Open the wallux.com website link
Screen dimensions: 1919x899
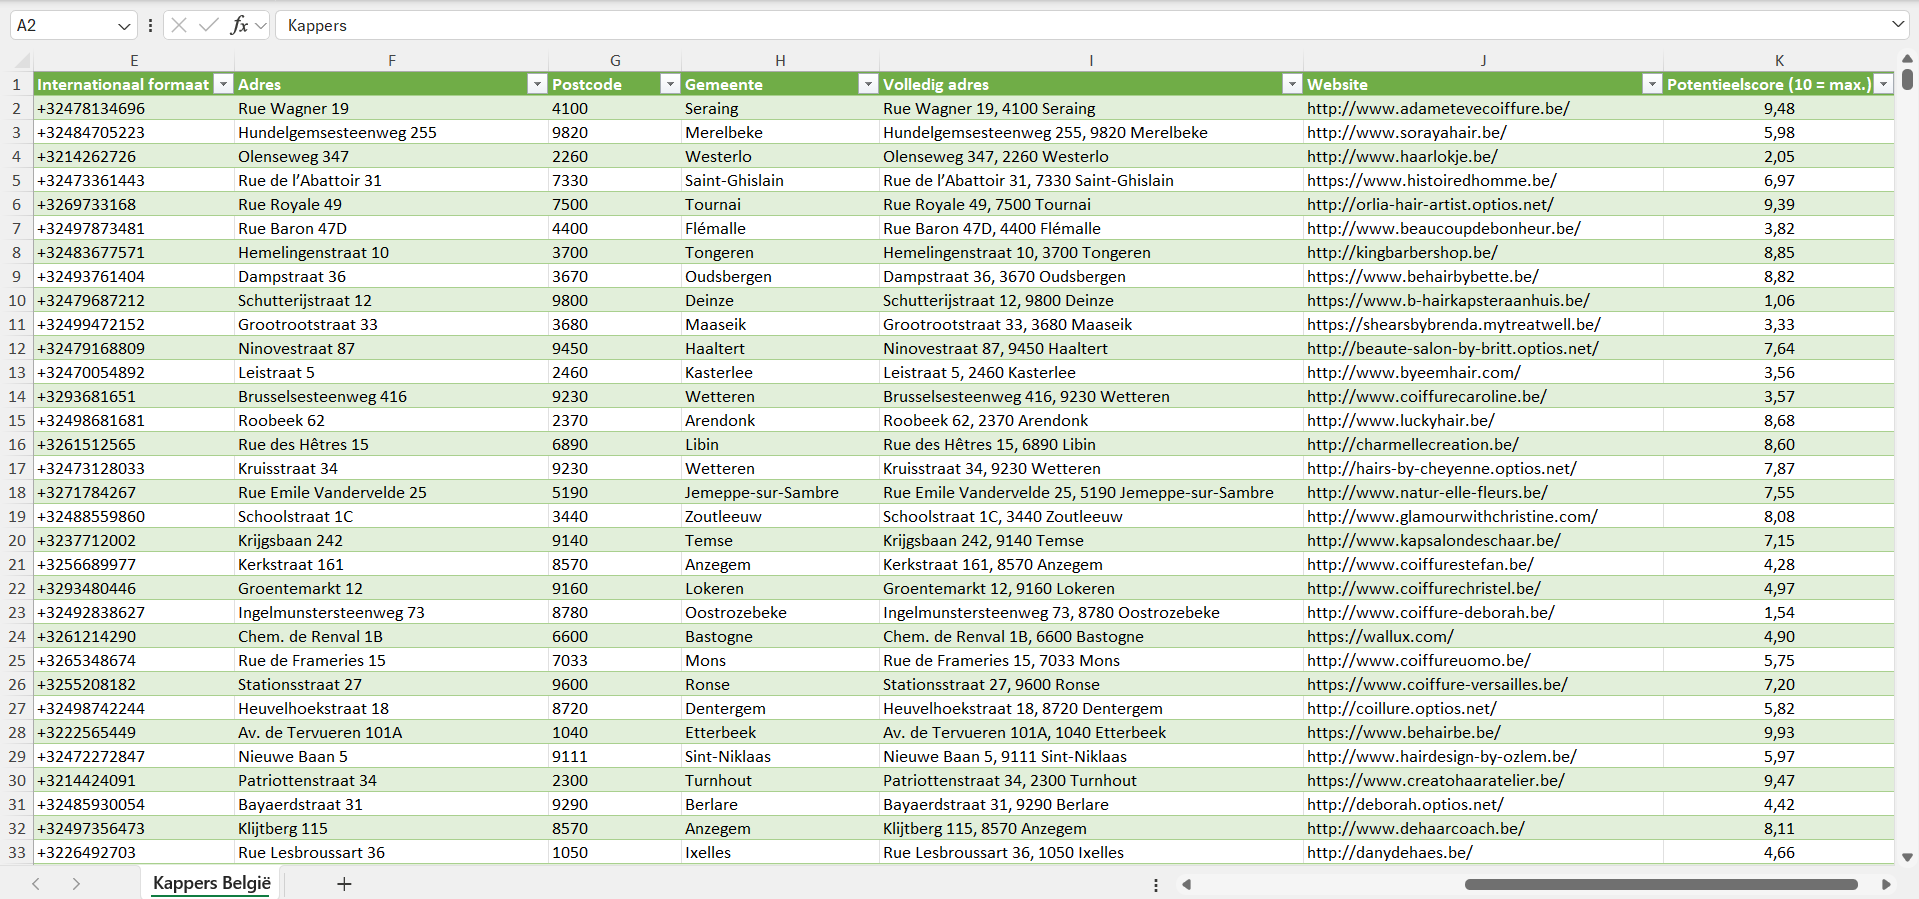[x=1380, y=636]
